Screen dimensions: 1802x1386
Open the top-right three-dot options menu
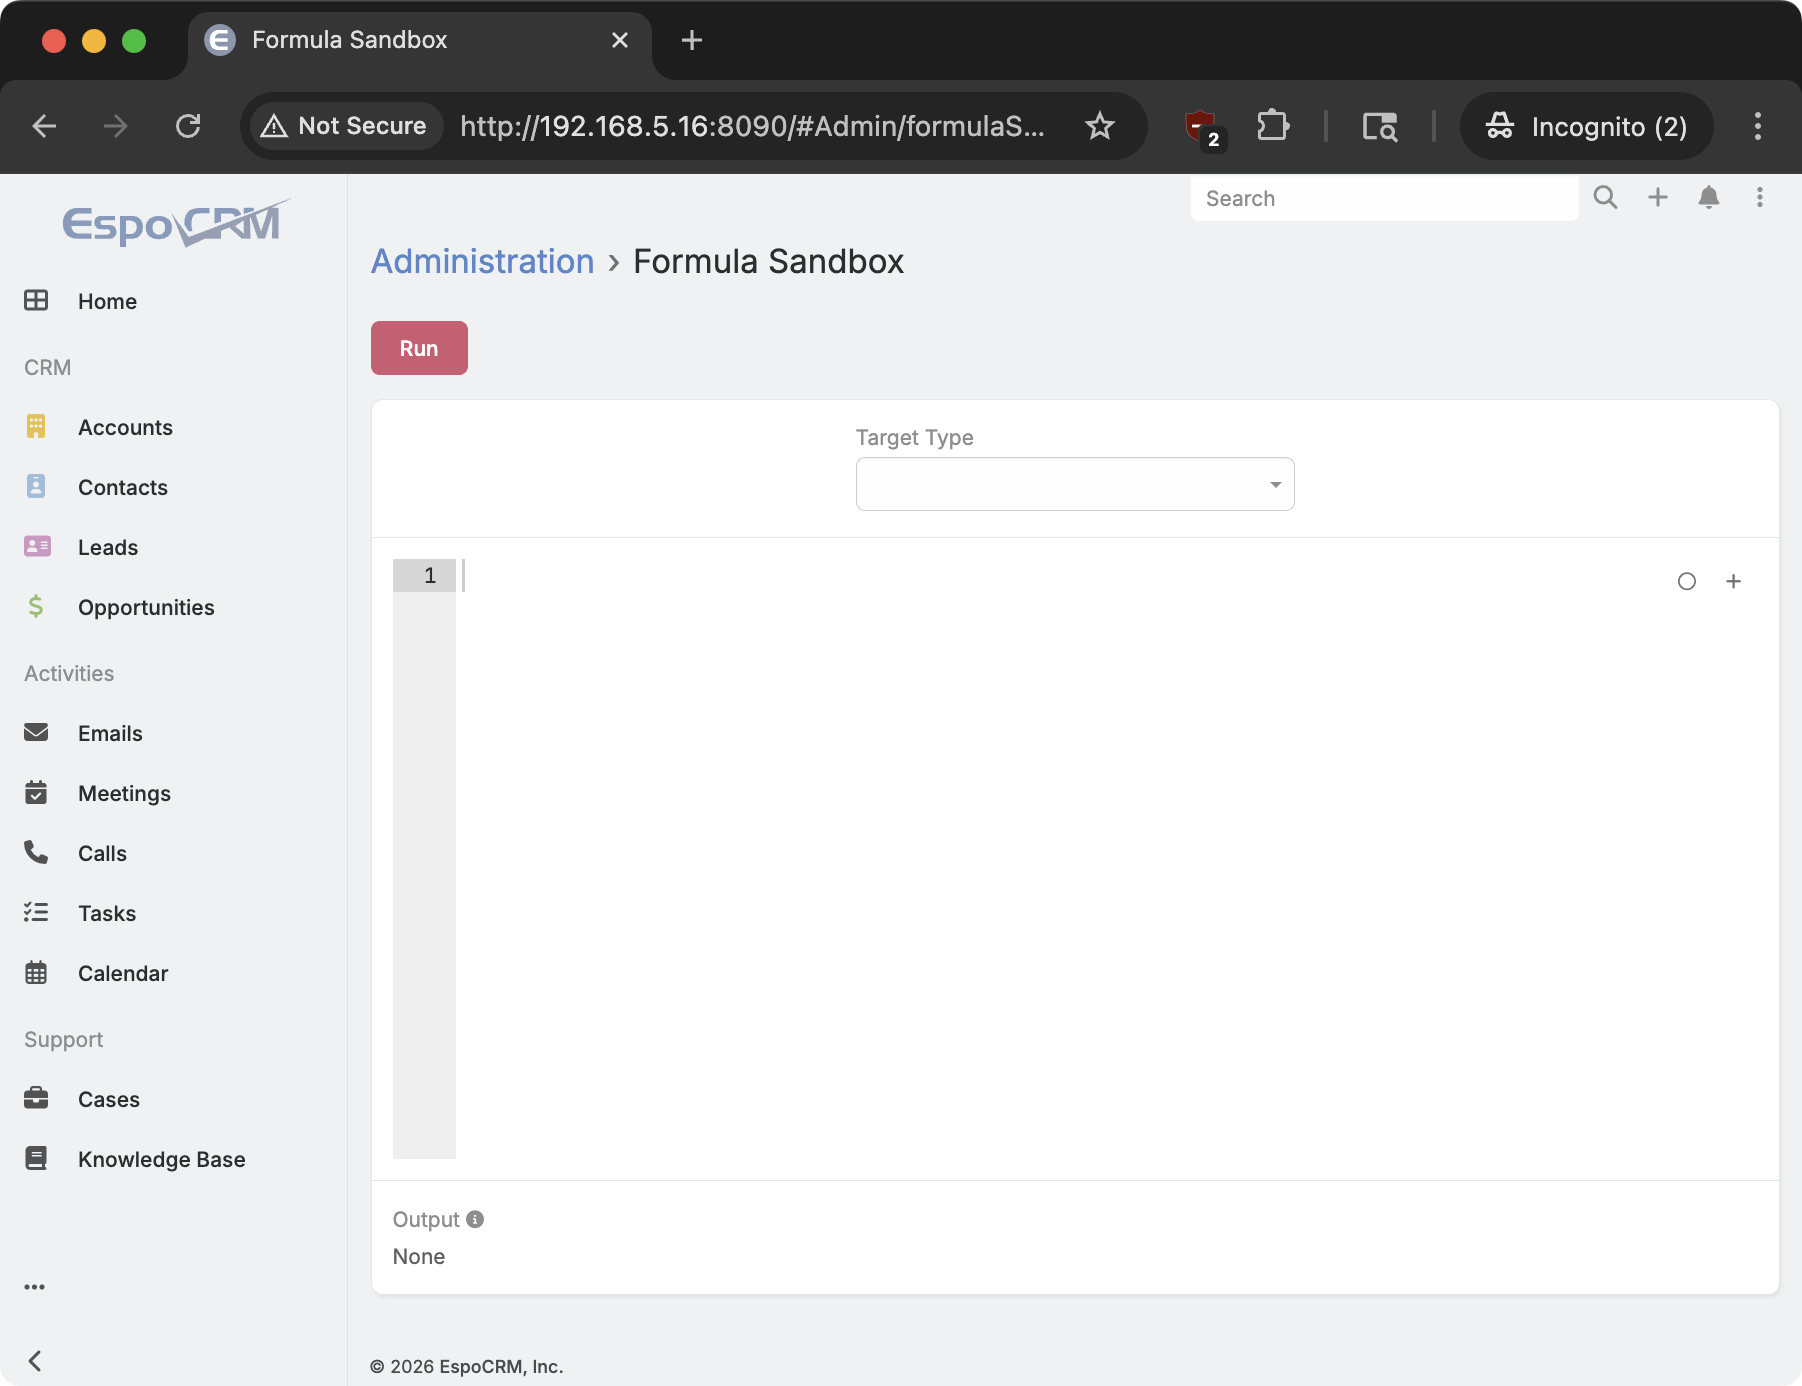click(x=1760, y=197)
